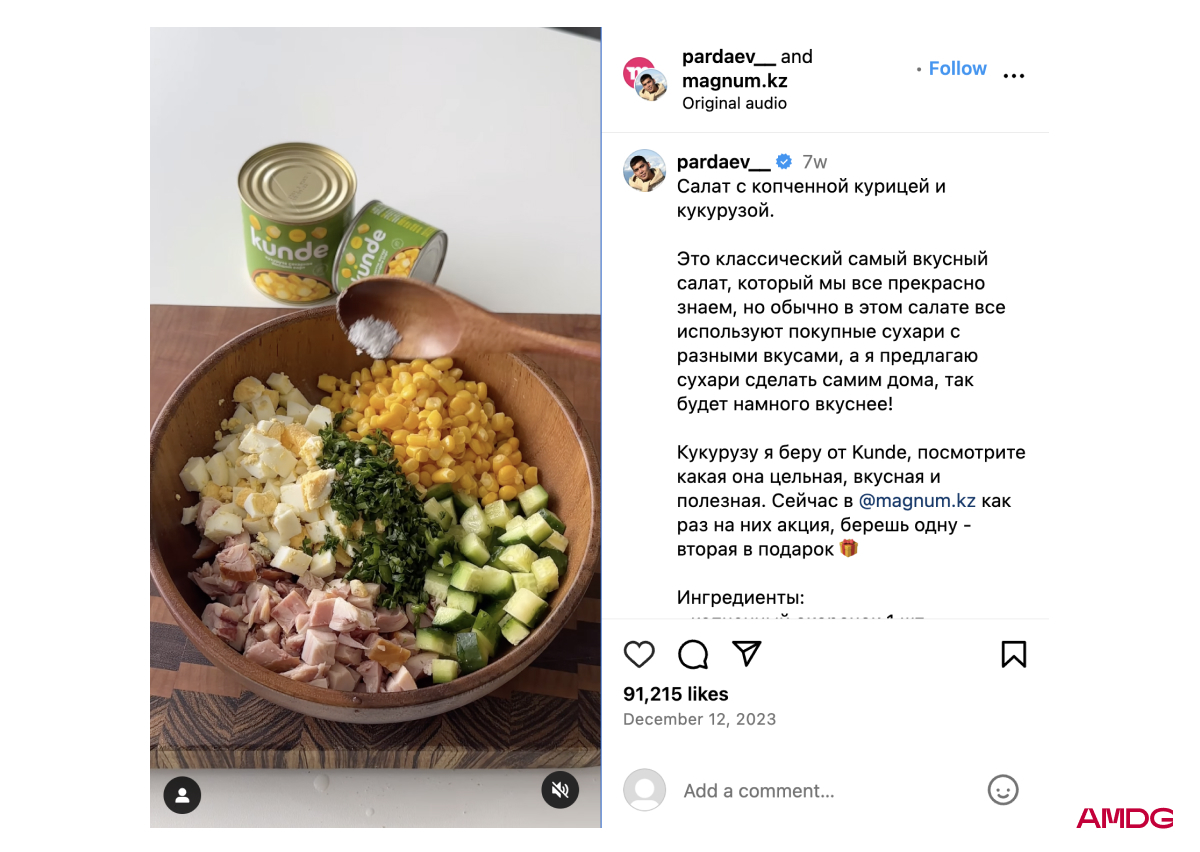The width and height of the screenshot is (1200, 852).
Task: Open the header profile avatars
Action: [x=645, y=79]
